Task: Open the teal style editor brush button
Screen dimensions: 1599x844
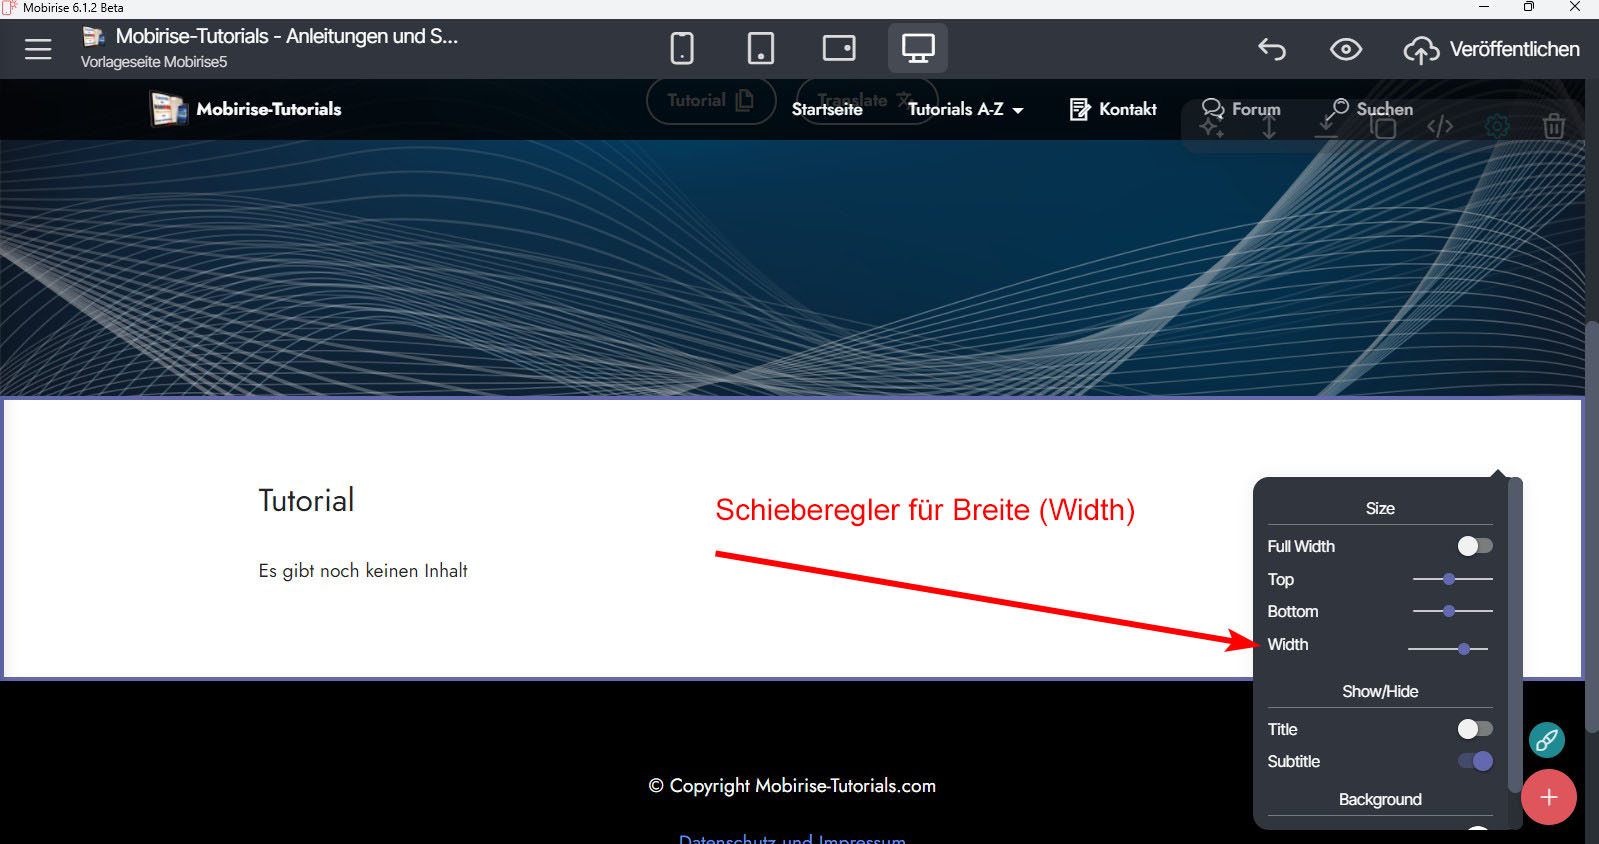Action: pyautogui.click(x=1547, y=740)
